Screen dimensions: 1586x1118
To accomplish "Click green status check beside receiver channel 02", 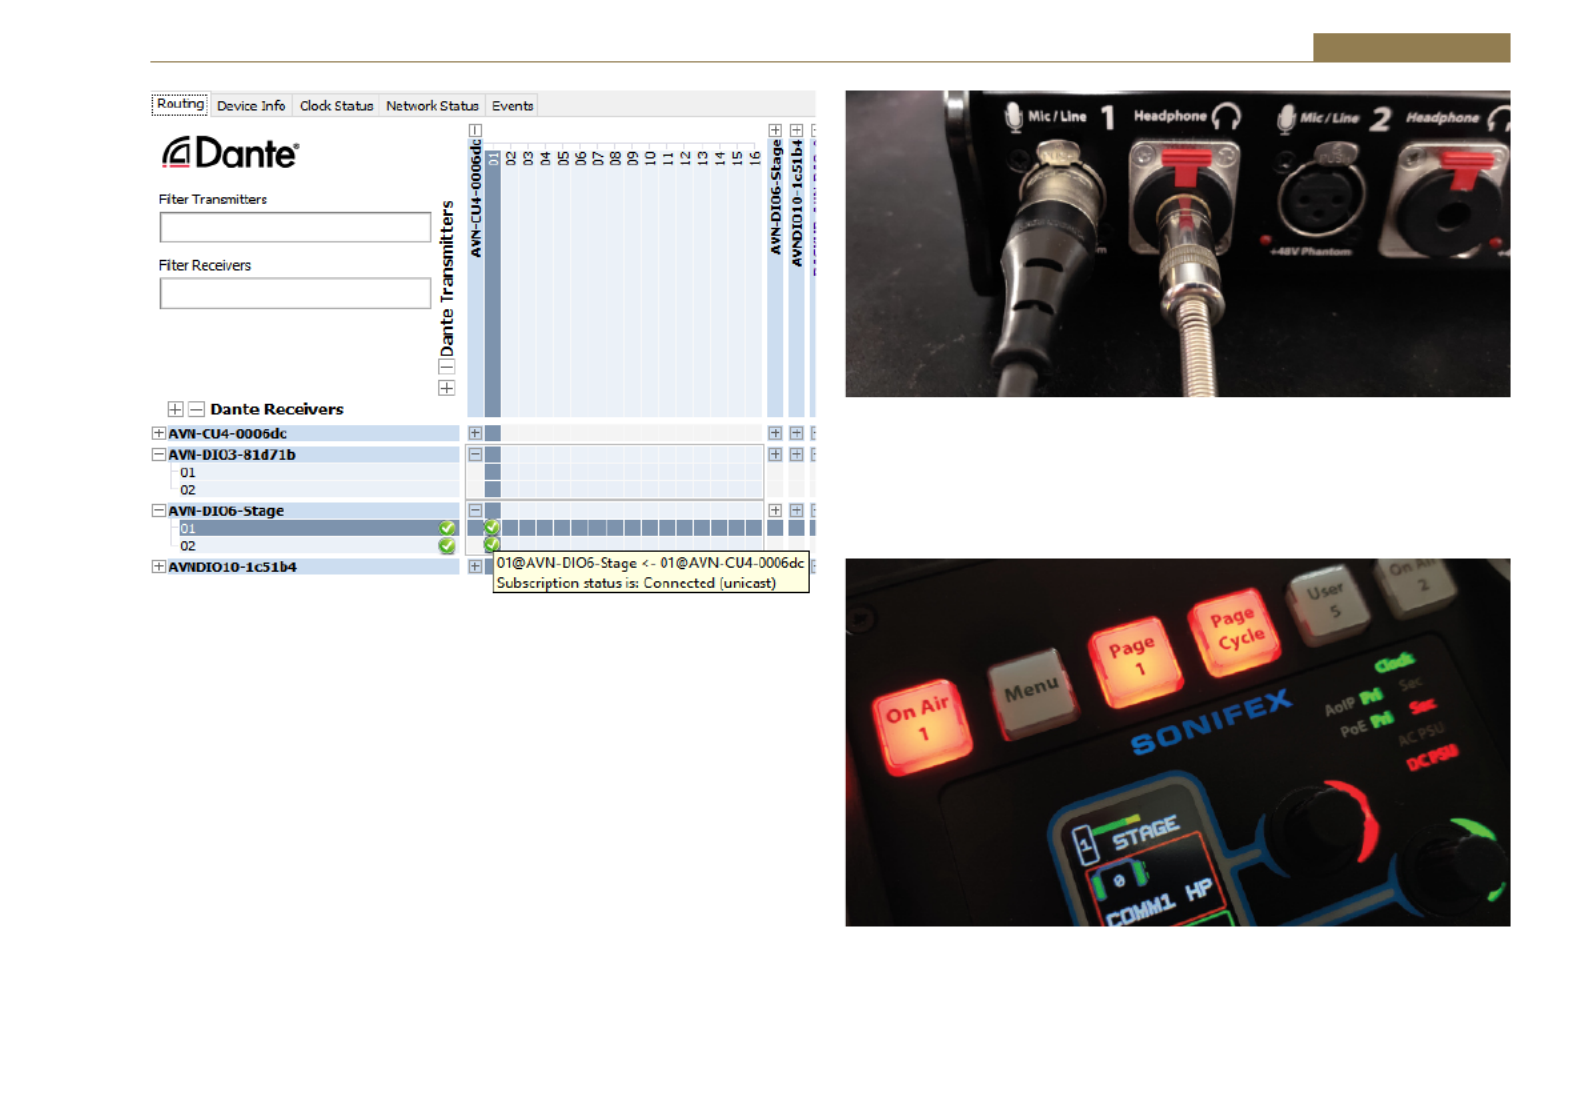I will tap(447, 546).
